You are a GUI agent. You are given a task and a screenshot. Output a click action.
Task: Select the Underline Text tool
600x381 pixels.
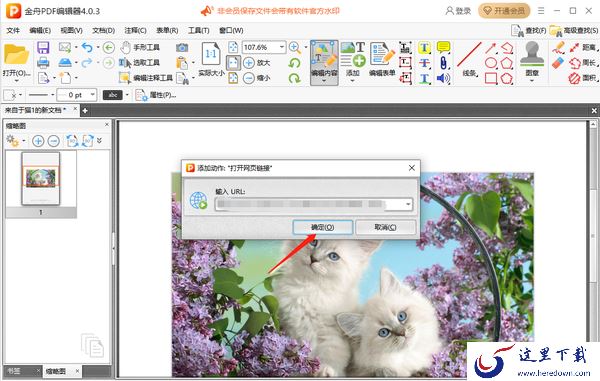click(424, 78)
